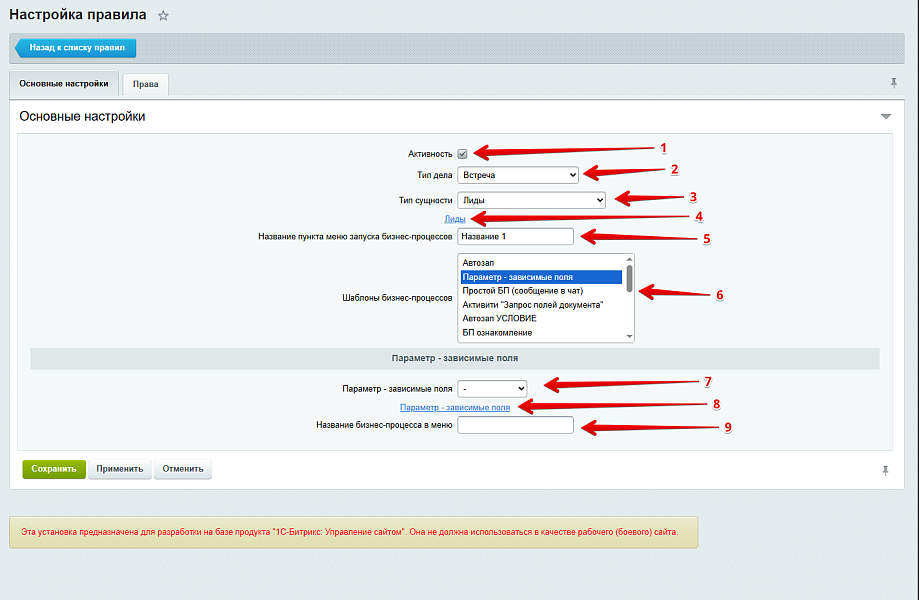Image resolution: width=919 pixels, height=600 pixels.
Task: Collapse the Основные настройки section triangle
Action: pos(885,117)
